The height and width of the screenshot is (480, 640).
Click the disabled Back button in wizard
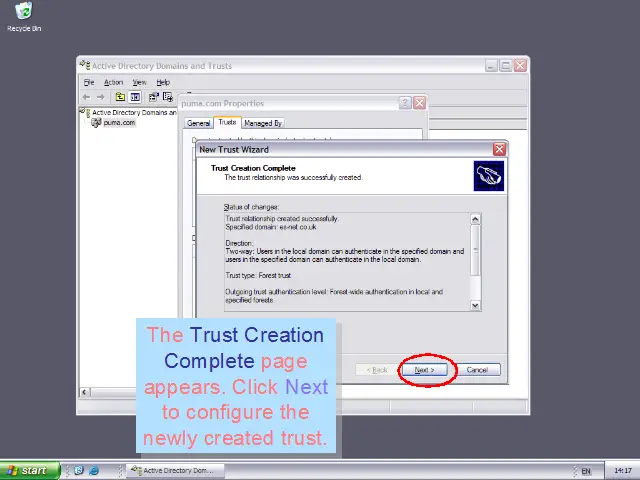(x=377, y=370)
